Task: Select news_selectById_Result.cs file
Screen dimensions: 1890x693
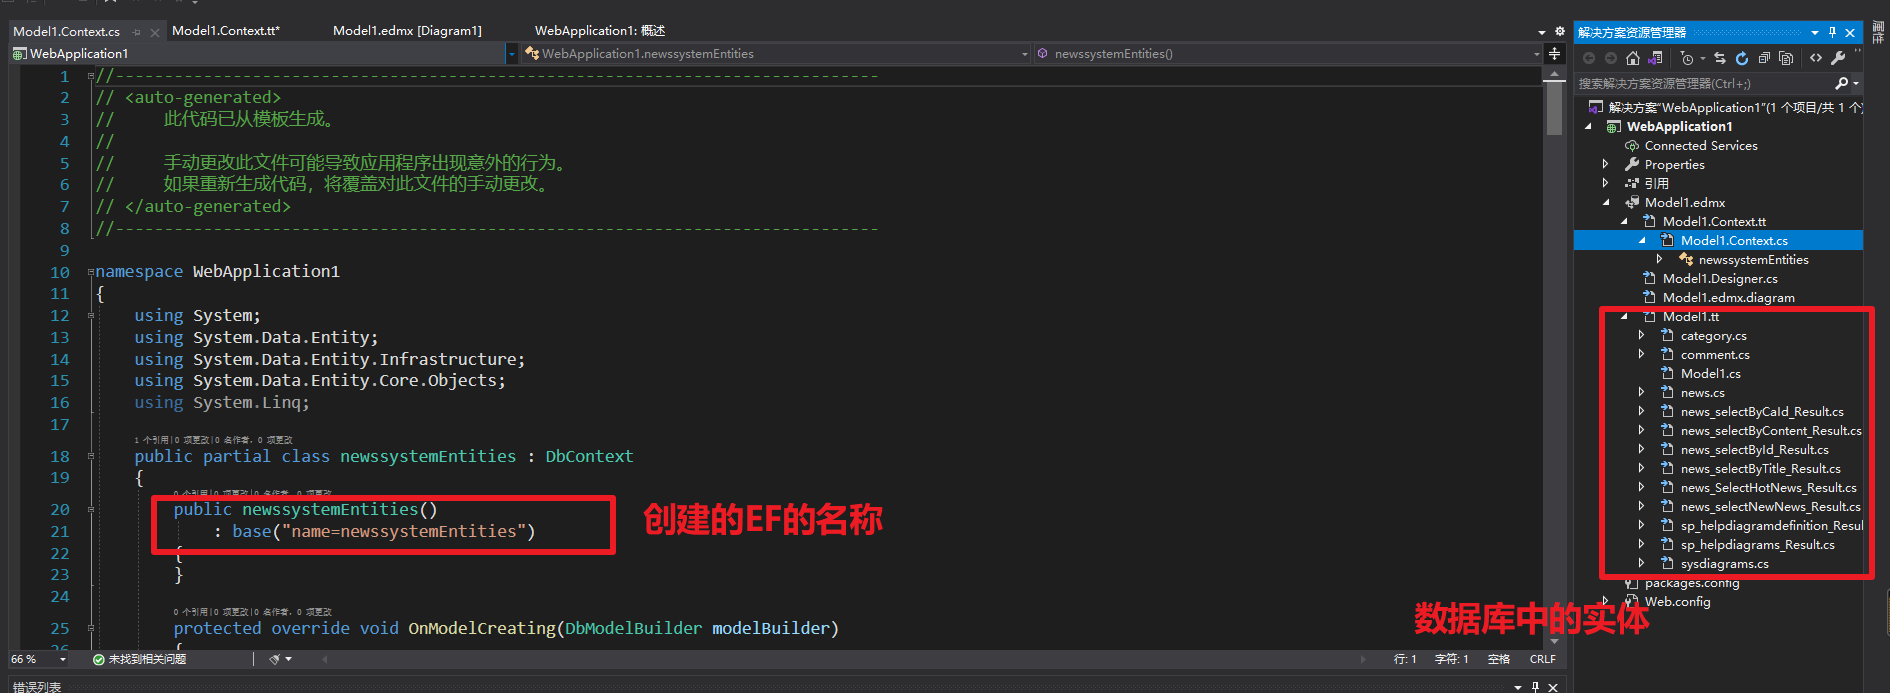Action: [1754, 450]
